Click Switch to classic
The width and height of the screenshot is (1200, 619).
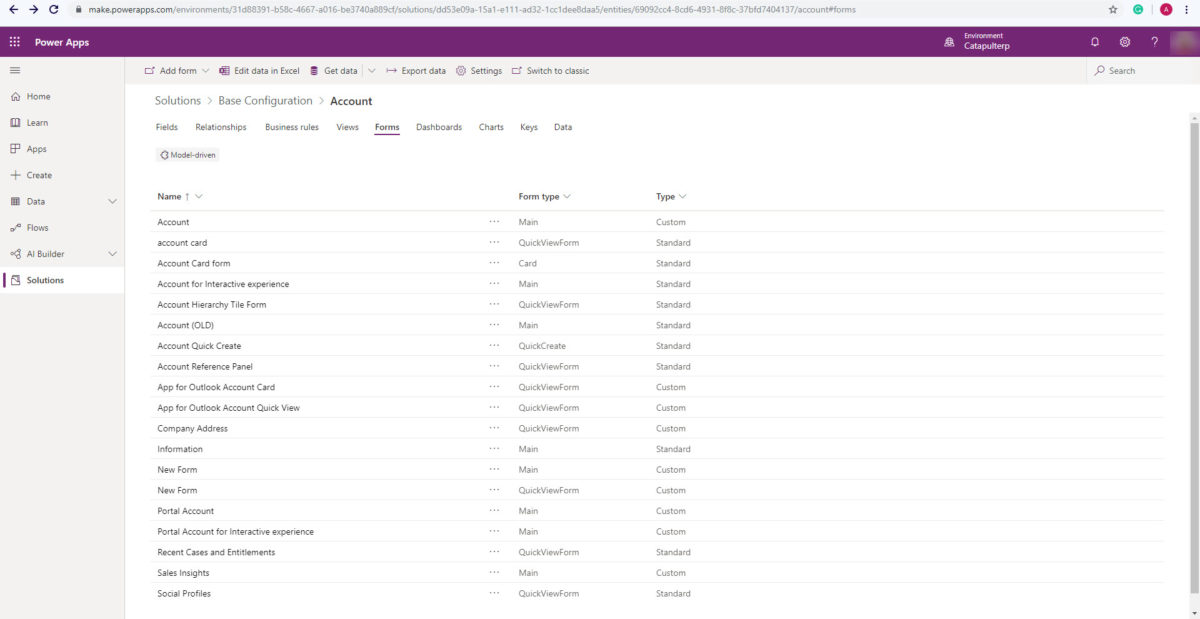[x=550, y=71]
